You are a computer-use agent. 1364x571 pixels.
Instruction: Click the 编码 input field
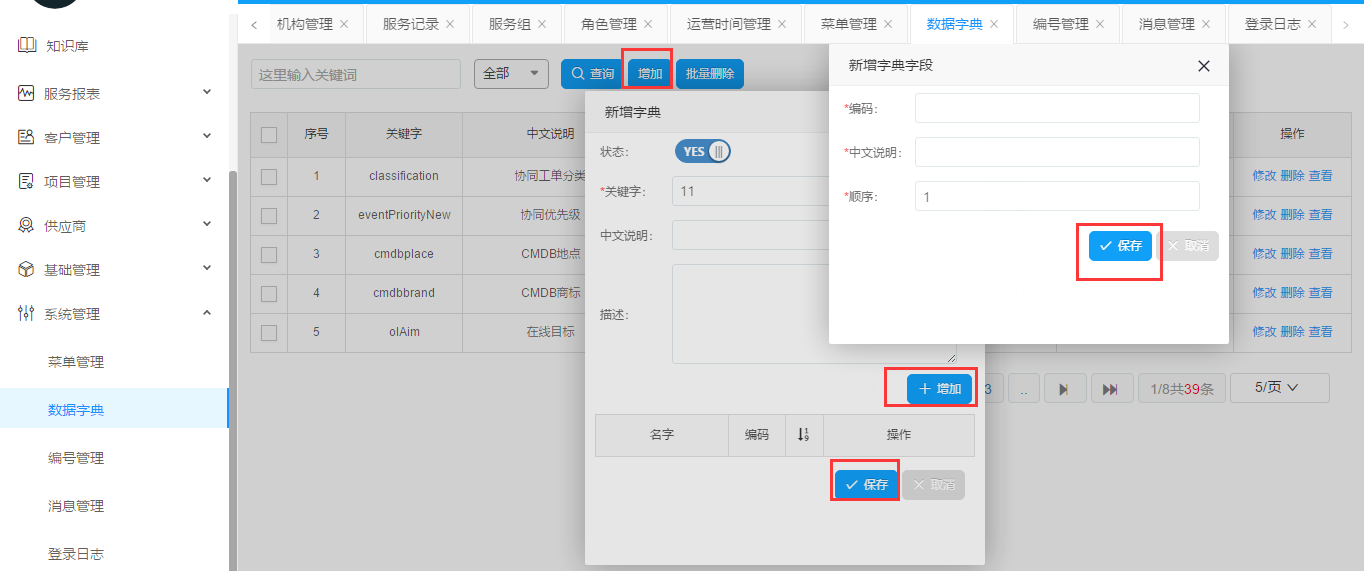coord(1056,108)
